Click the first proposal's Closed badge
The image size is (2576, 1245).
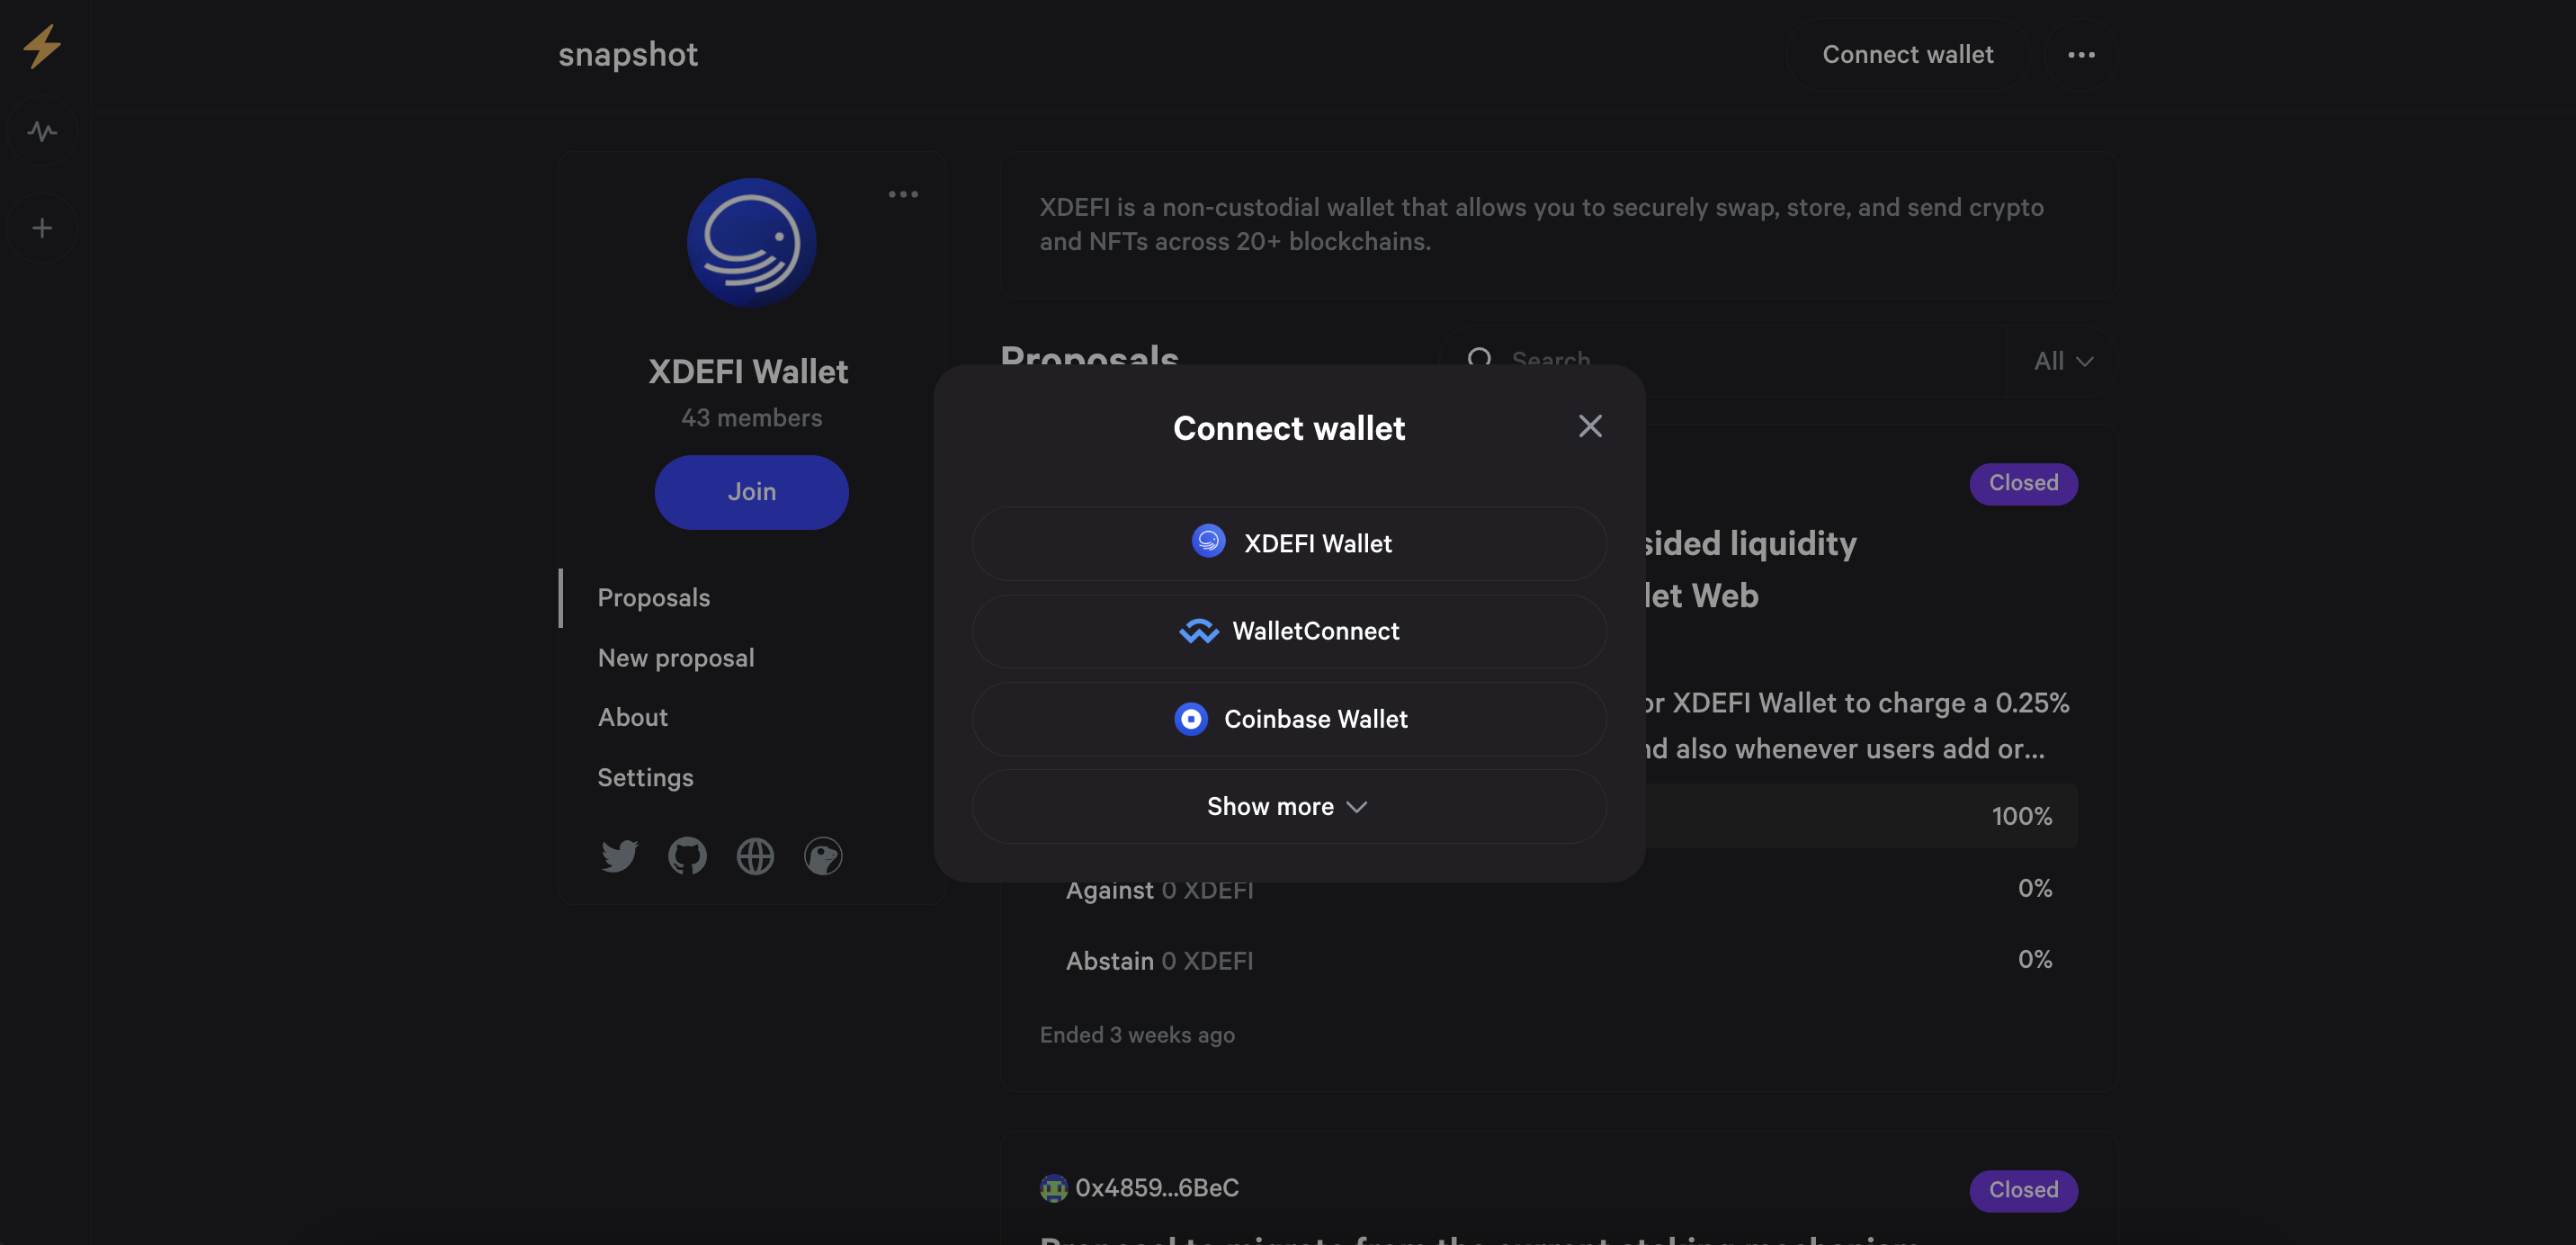(2023, 484)
